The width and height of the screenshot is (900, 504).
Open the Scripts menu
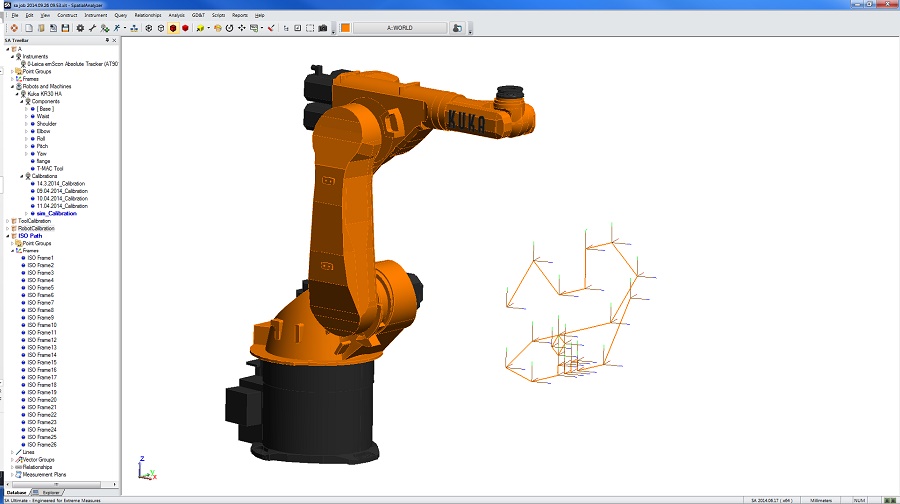pyautogui.click(x=218, y=15)
